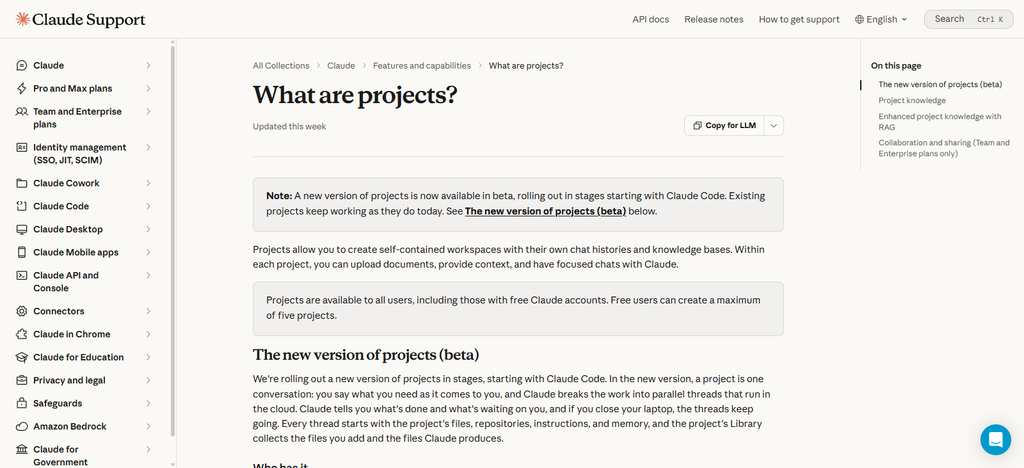Click the Claude for Education graduation cap icon

pos(22,357)
